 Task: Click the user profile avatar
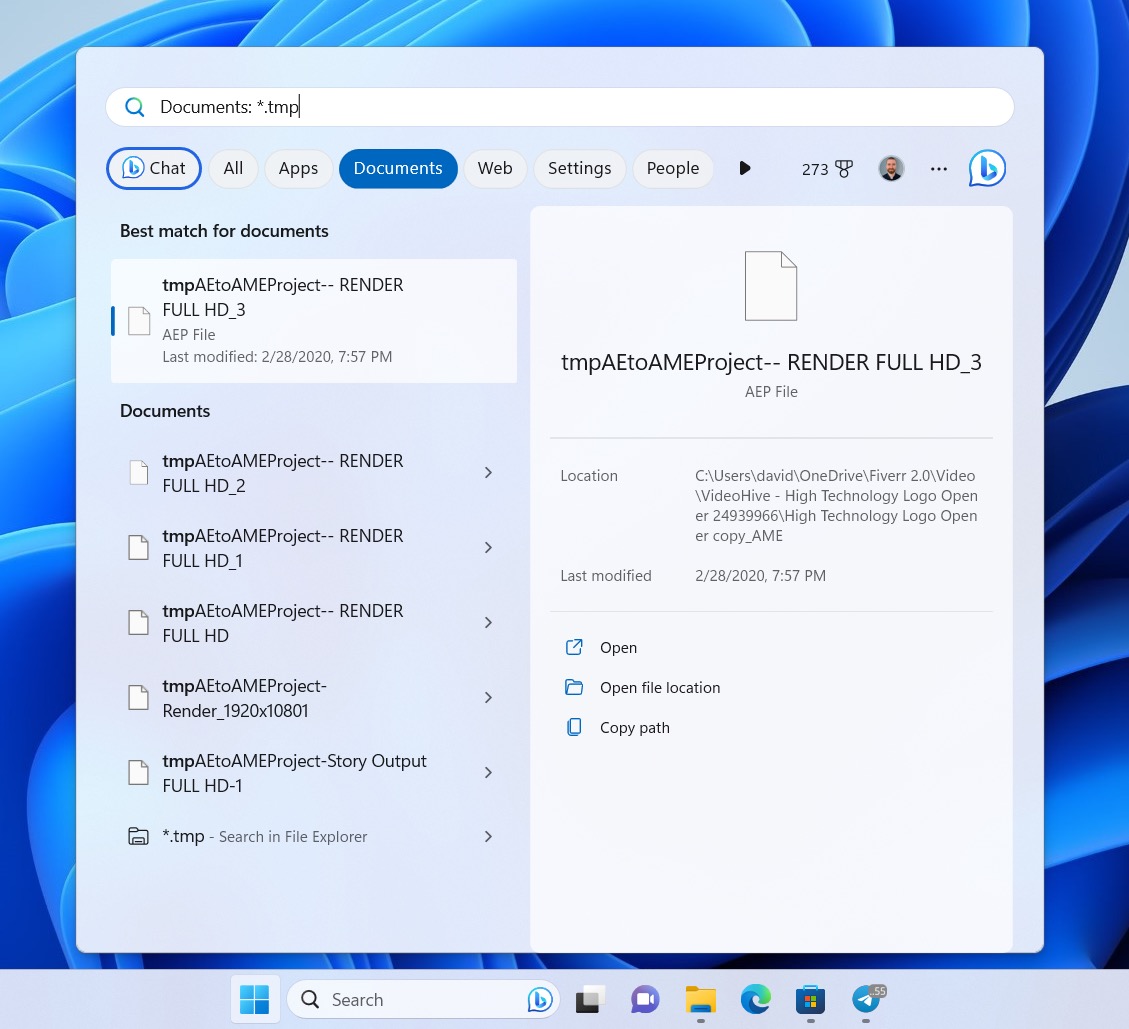tap(890, 168)
